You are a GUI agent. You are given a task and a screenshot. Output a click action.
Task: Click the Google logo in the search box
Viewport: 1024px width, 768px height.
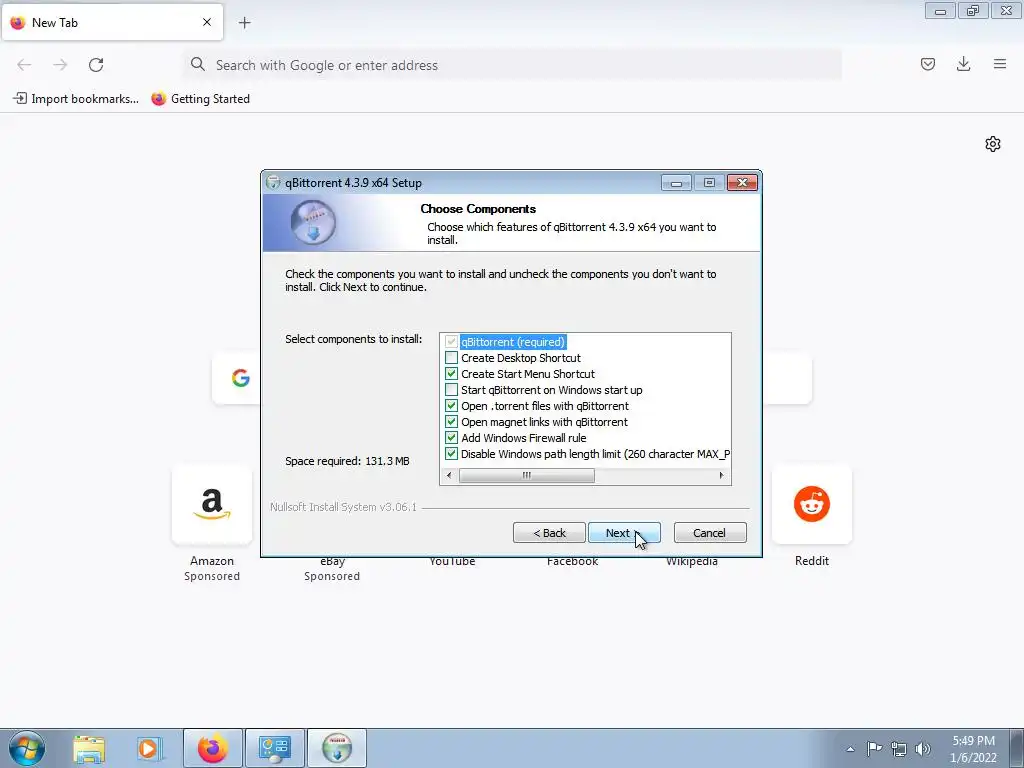pos(240,377)
